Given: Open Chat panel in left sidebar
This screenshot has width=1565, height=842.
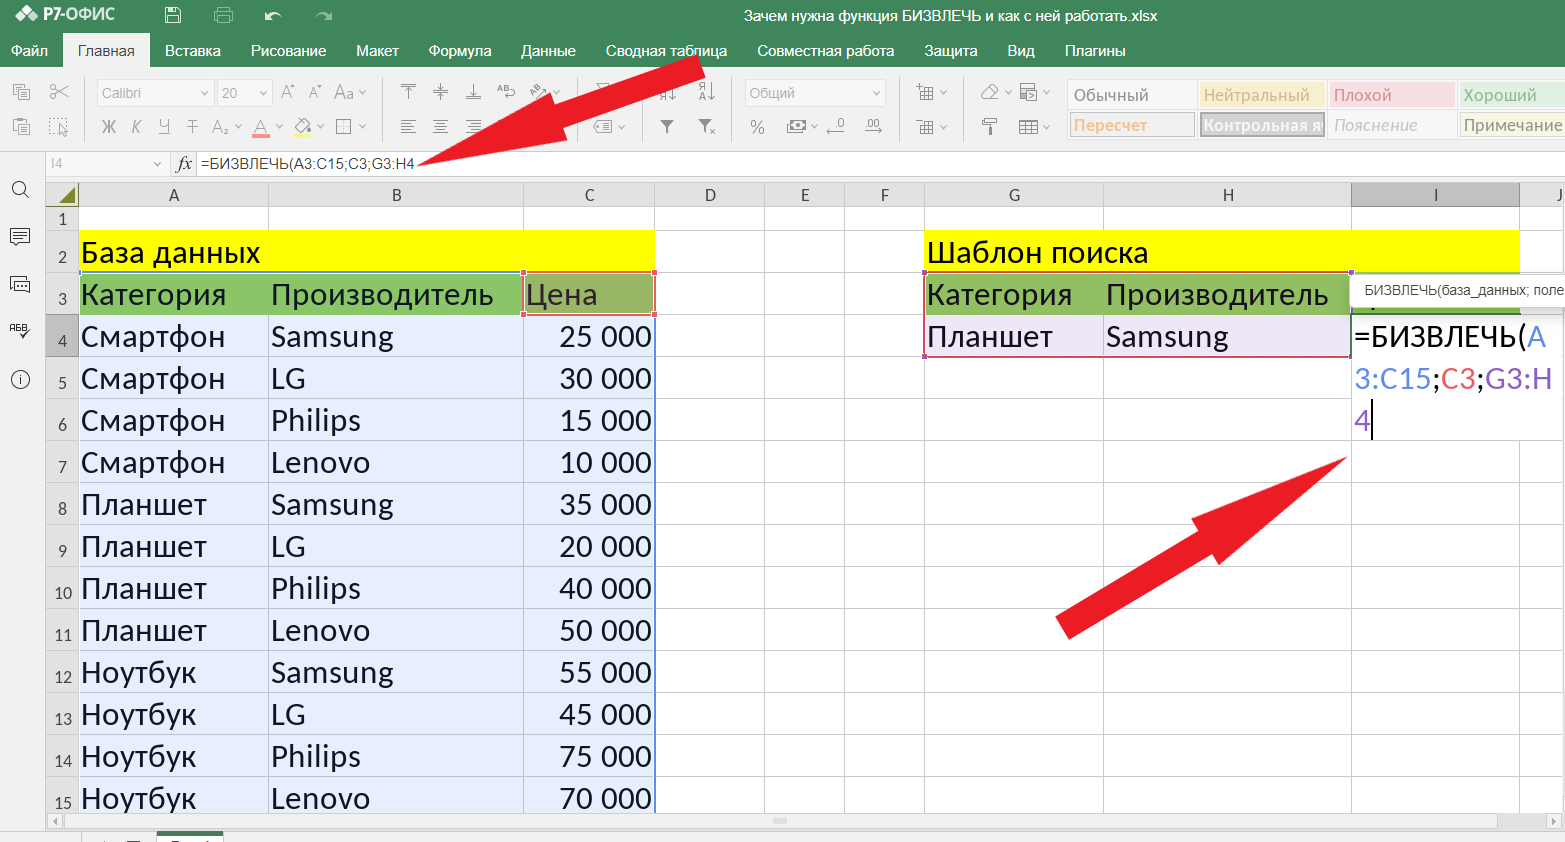Looking at the screenshot, I should (x=20, y=284).
